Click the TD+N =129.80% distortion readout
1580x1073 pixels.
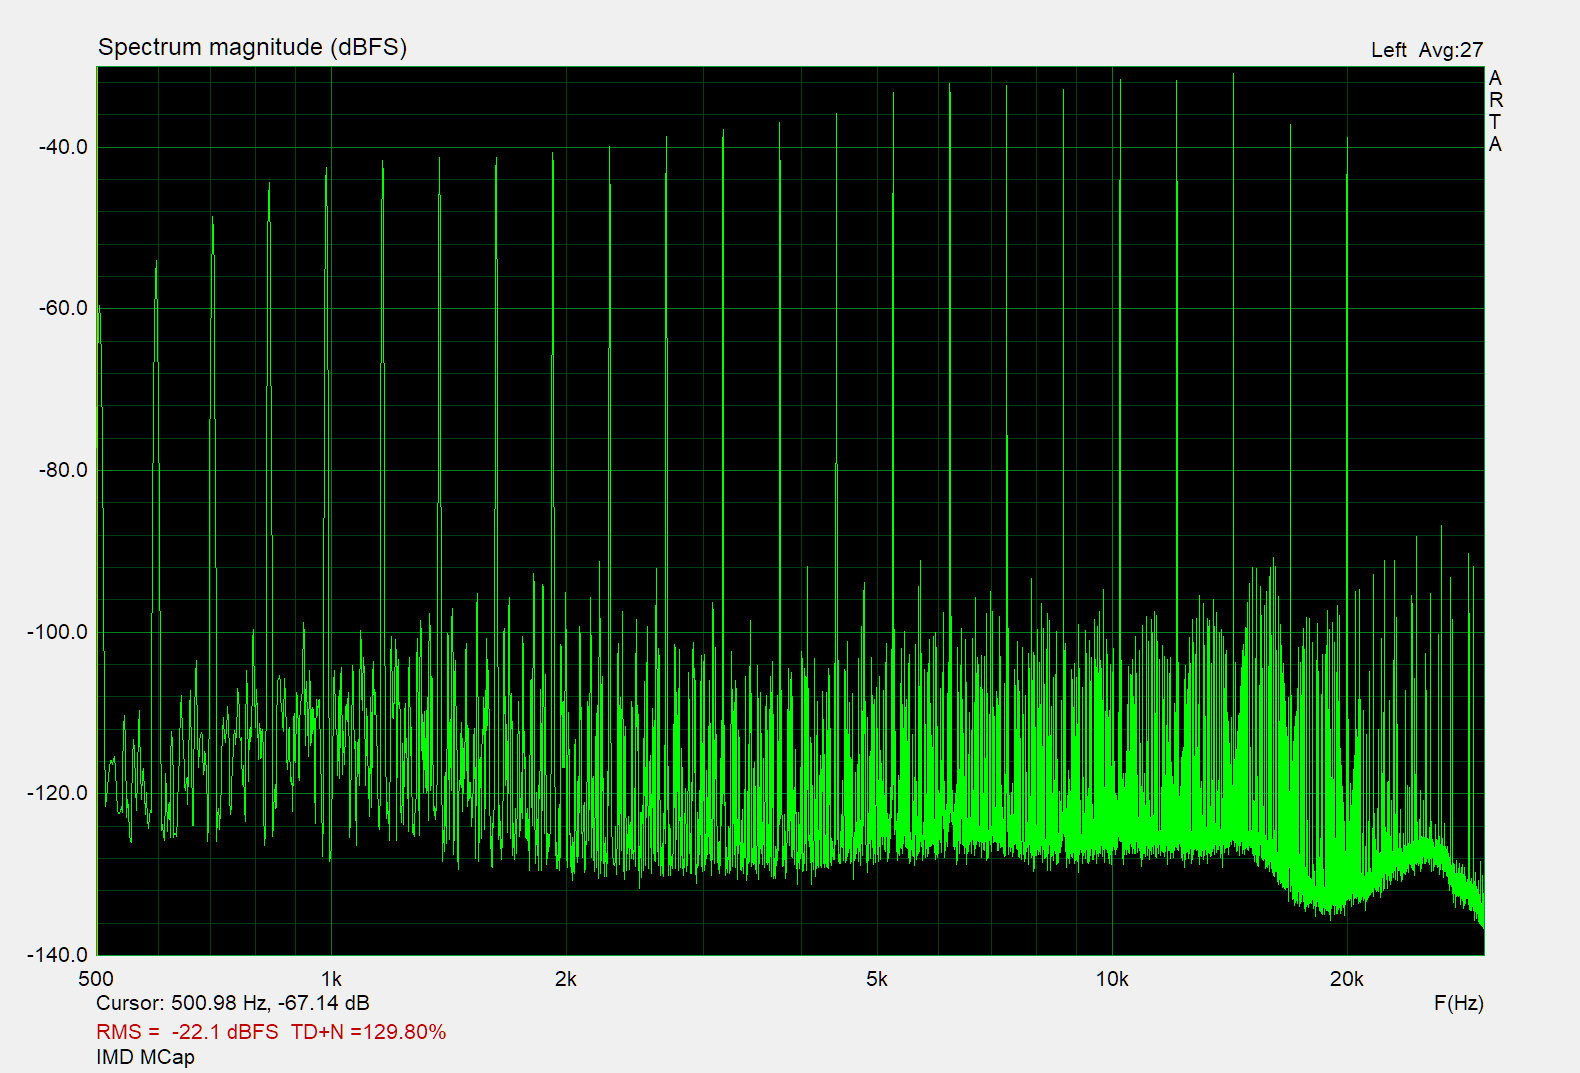click(x=368, y=1032)
